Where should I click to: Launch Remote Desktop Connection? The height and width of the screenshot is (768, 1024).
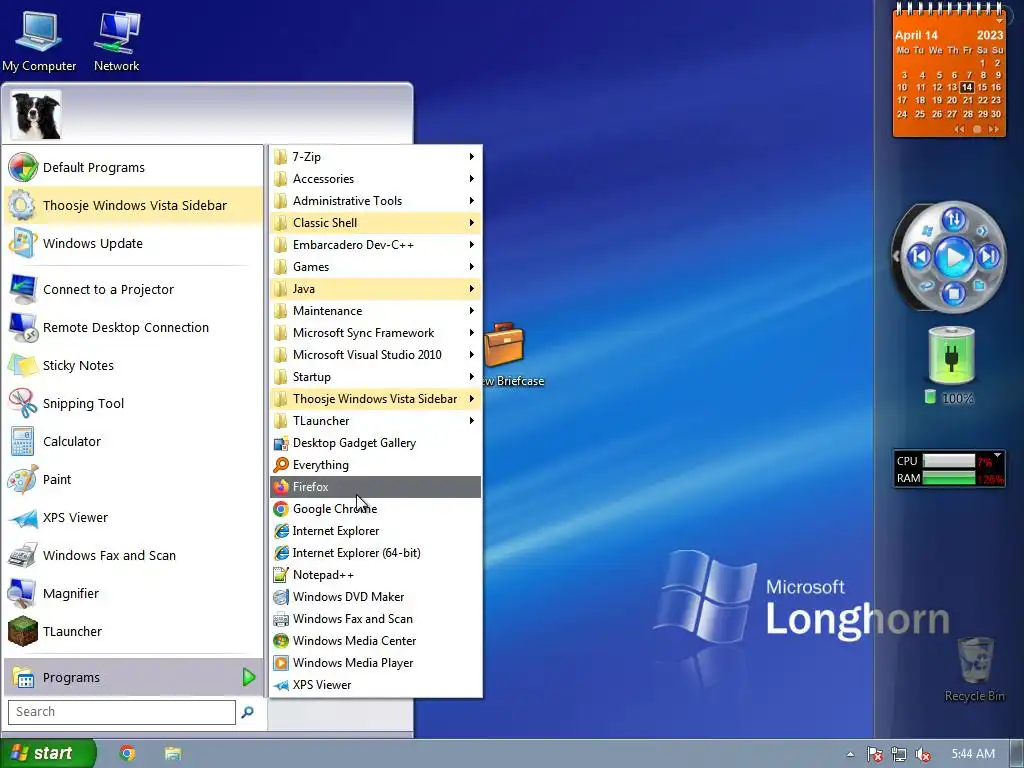pos(133,327)
